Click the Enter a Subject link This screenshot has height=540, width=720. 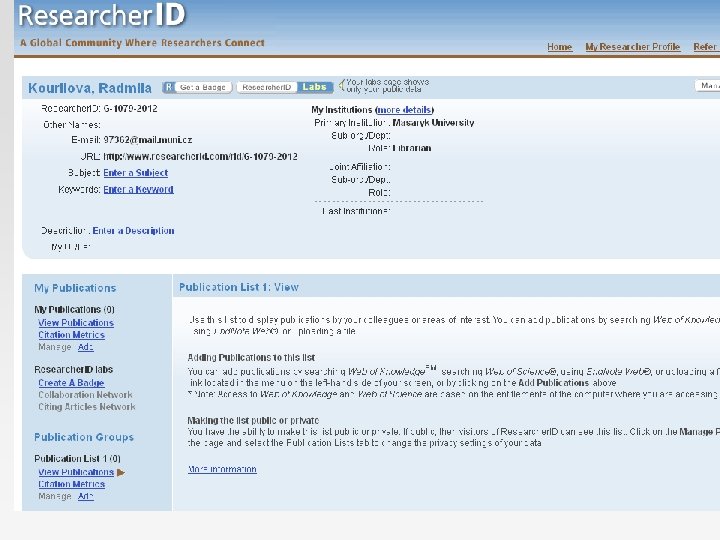point(135,173)
